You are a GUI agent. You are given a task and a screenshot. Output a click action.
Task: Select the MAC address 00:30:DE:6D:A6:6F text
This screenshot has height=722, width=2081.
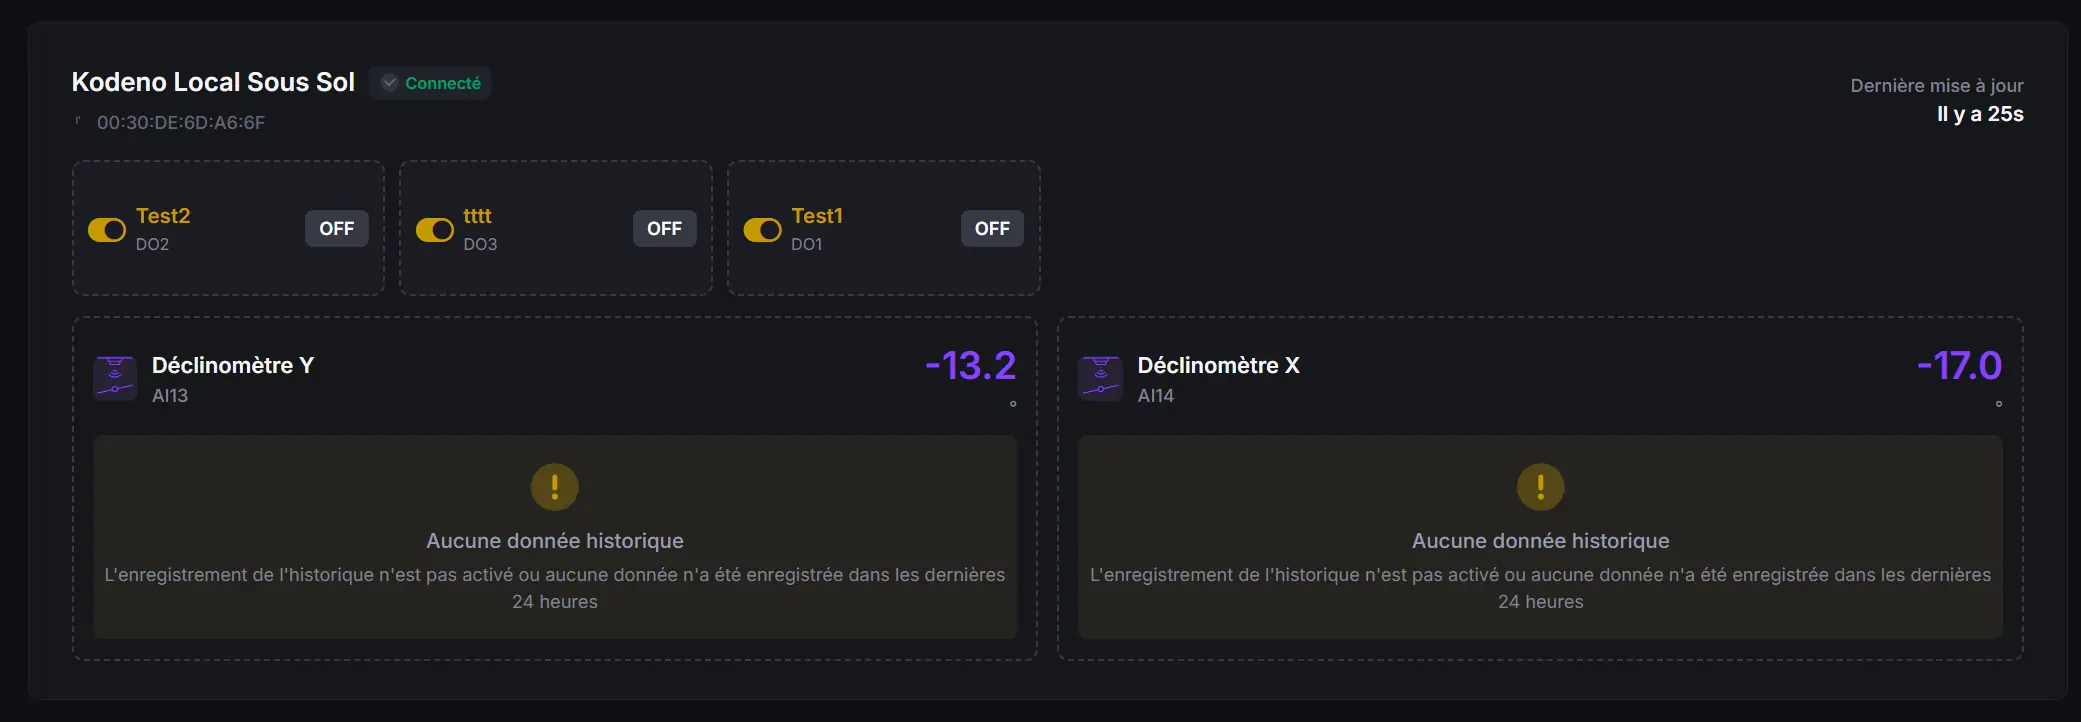pyautogui.click(x=181, y=123)
